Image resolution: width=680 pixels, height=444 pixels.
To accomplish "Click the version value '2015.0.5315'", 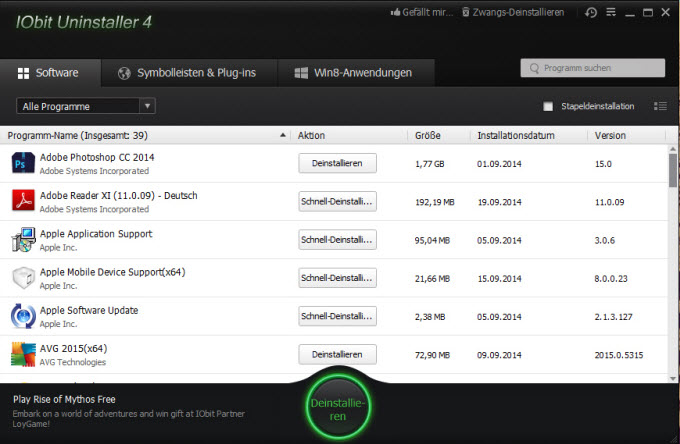I will 619,355.
